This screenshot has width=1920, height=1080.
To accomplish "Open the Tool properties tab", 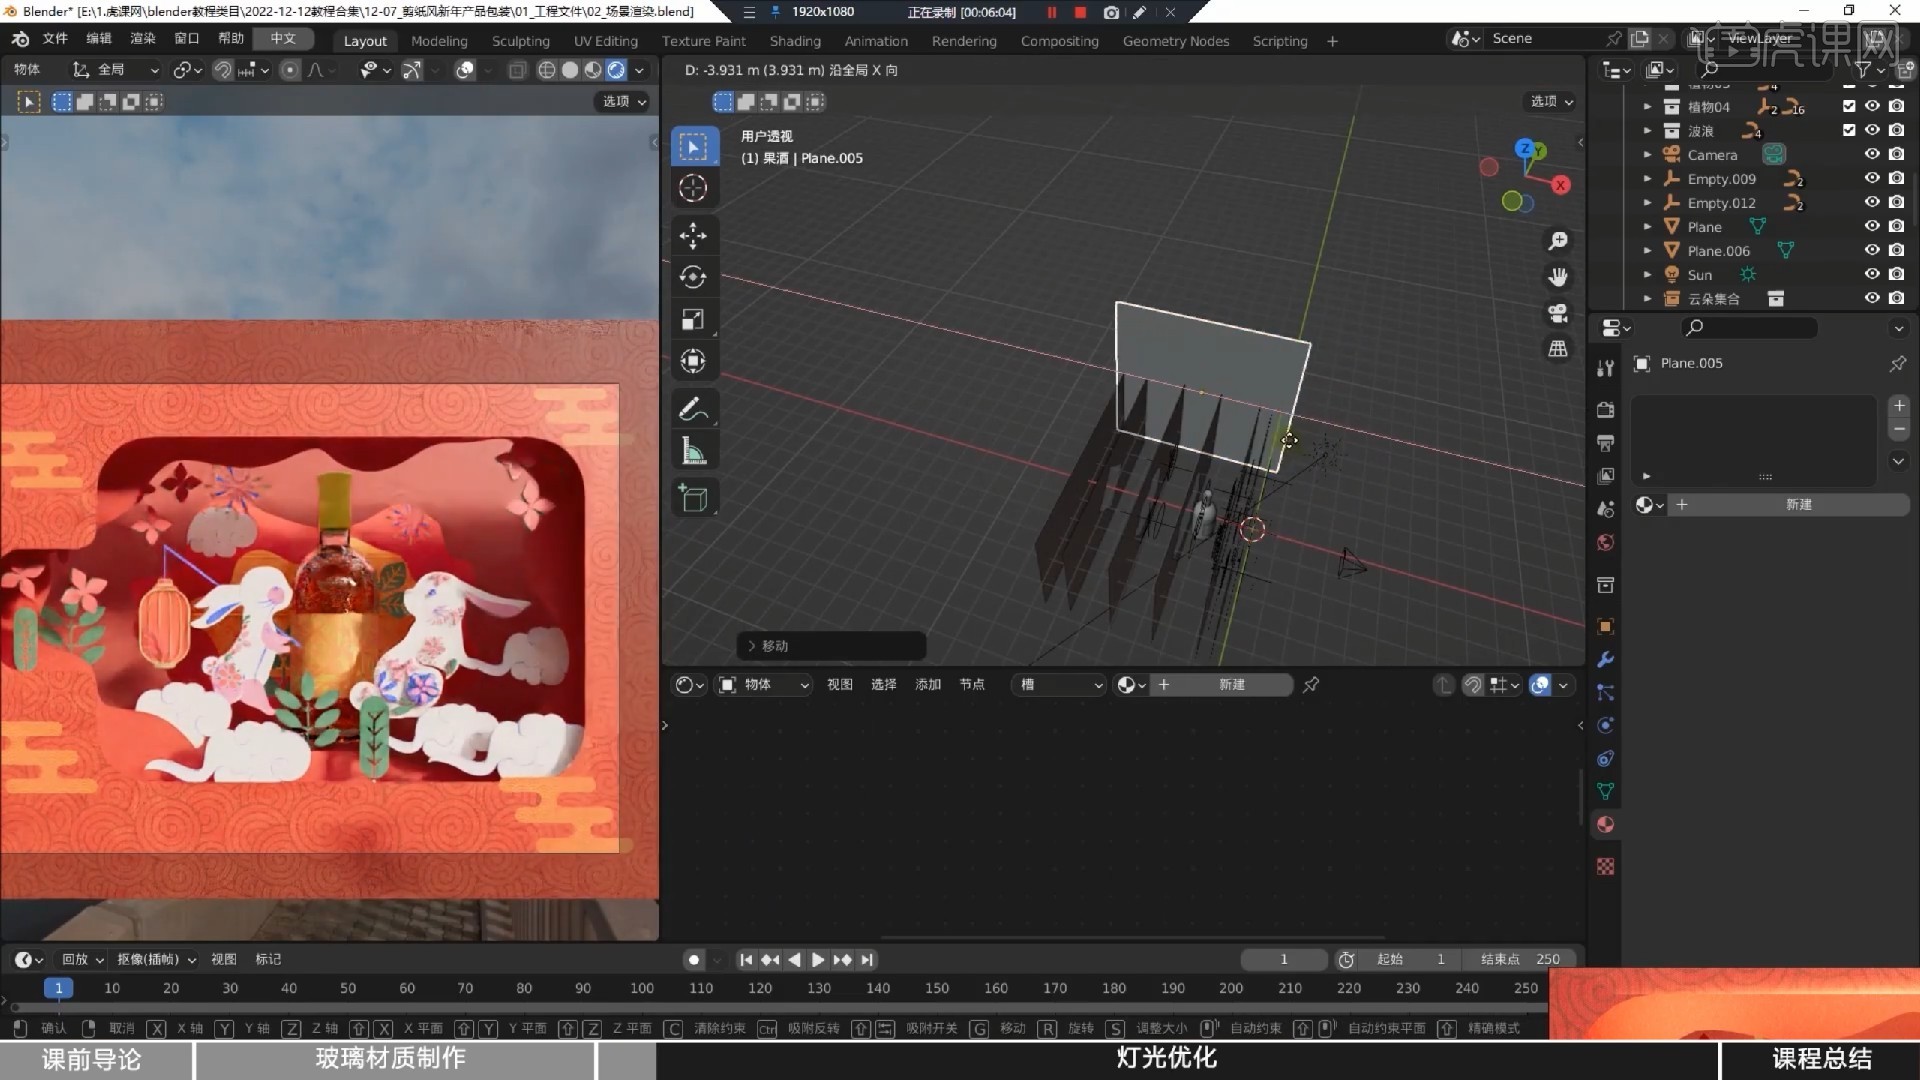I will coord(1606,368).
